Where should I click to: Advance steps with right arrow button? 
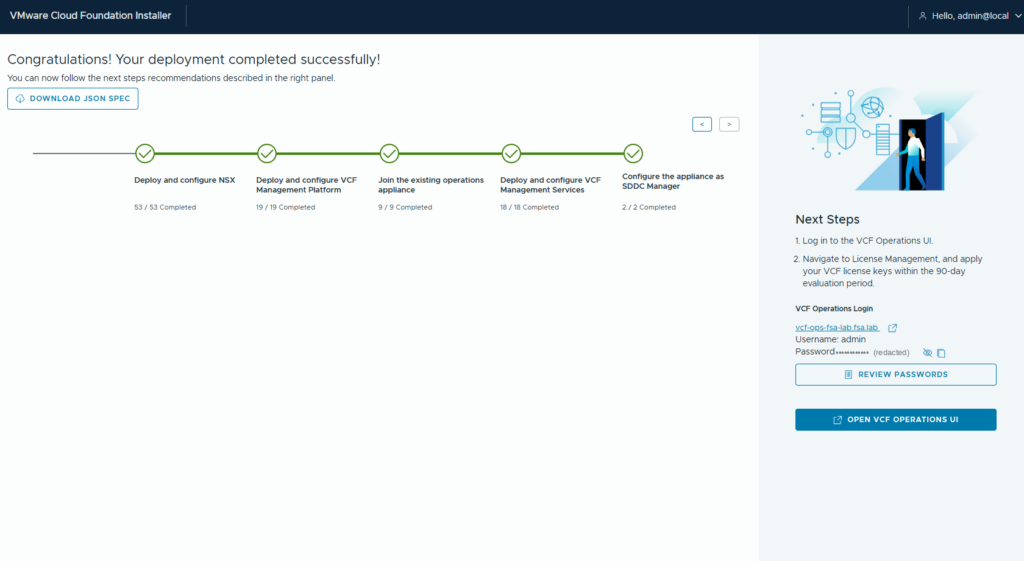729,124
